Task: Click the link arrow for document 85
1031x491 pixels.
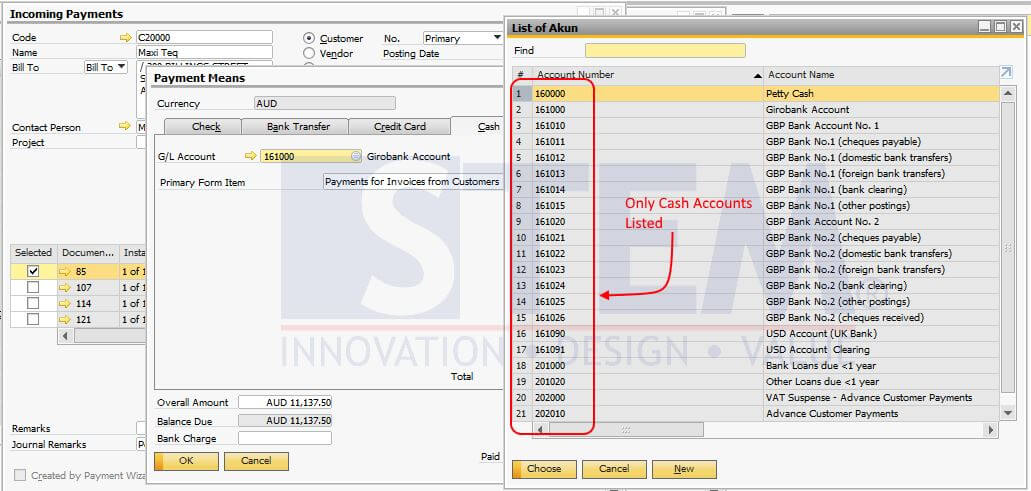Action: click(x=65, y=271)
